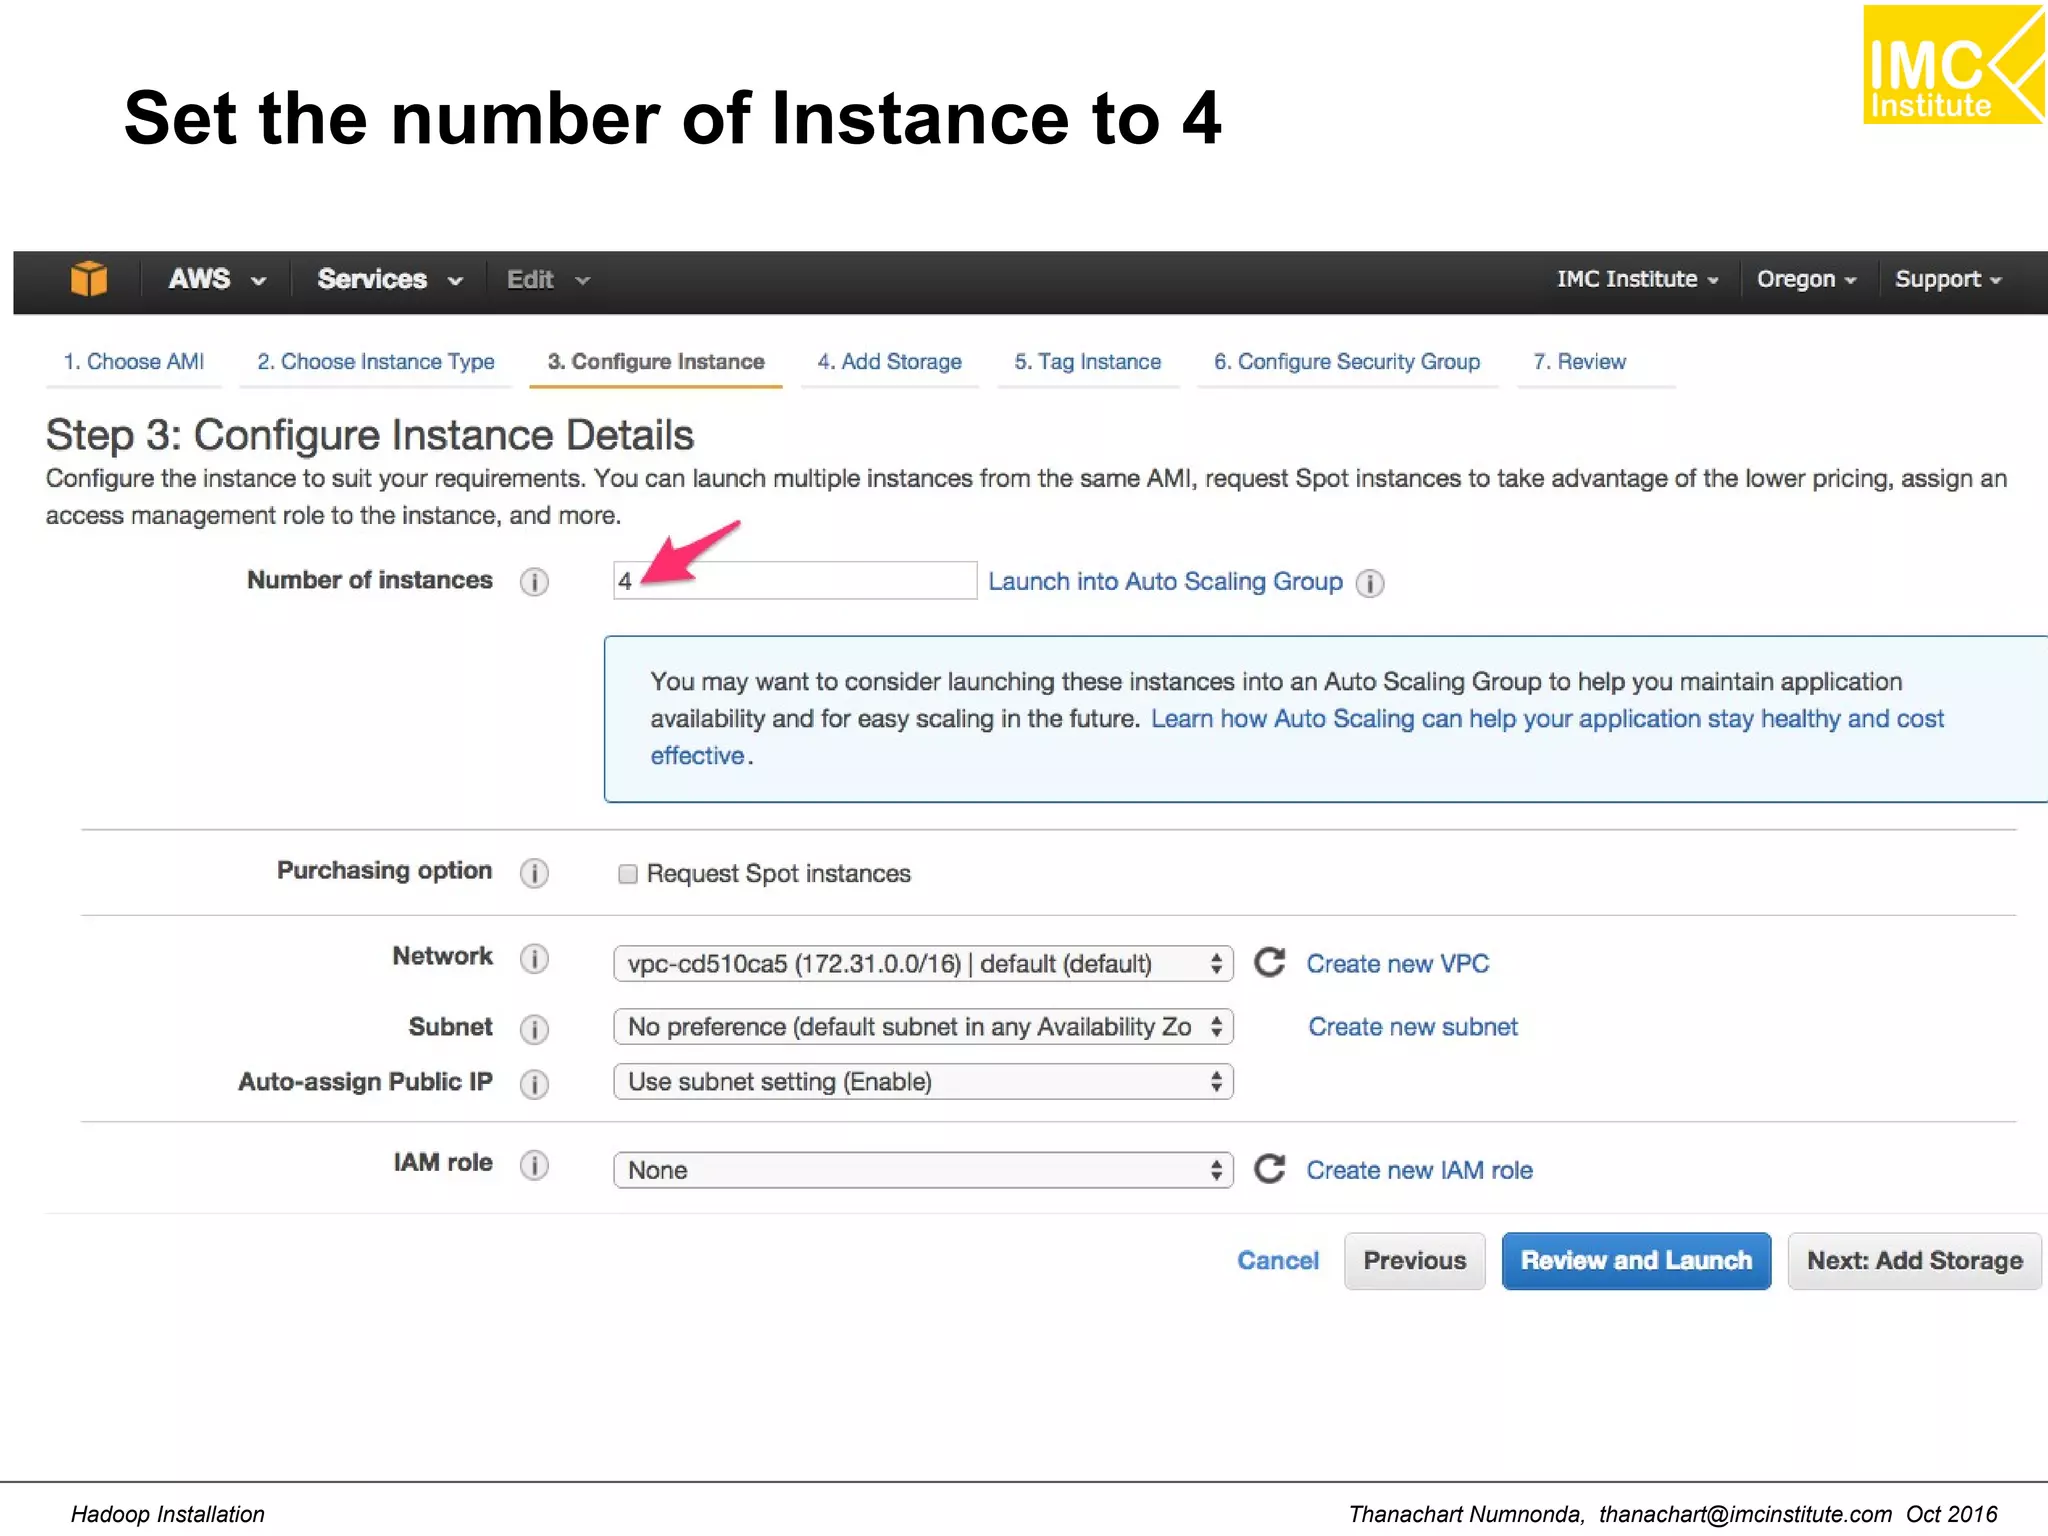Open the Services dropdown menu
2048x1536 pixels.
389,279
